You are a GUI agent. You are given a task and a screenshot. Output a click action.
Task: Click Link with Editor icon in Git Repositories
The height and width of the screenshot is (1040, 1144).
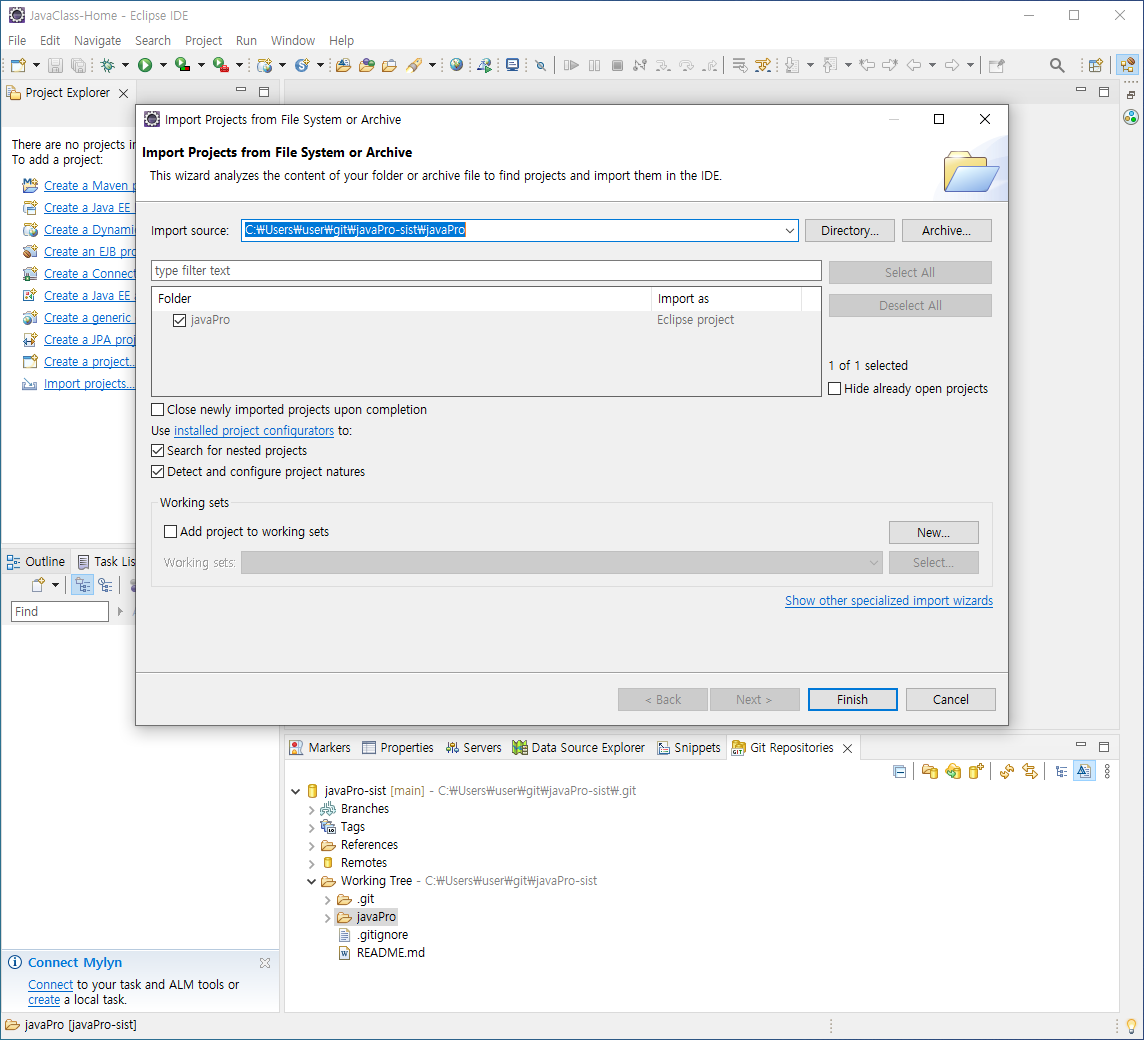(x=1030, y=771)
